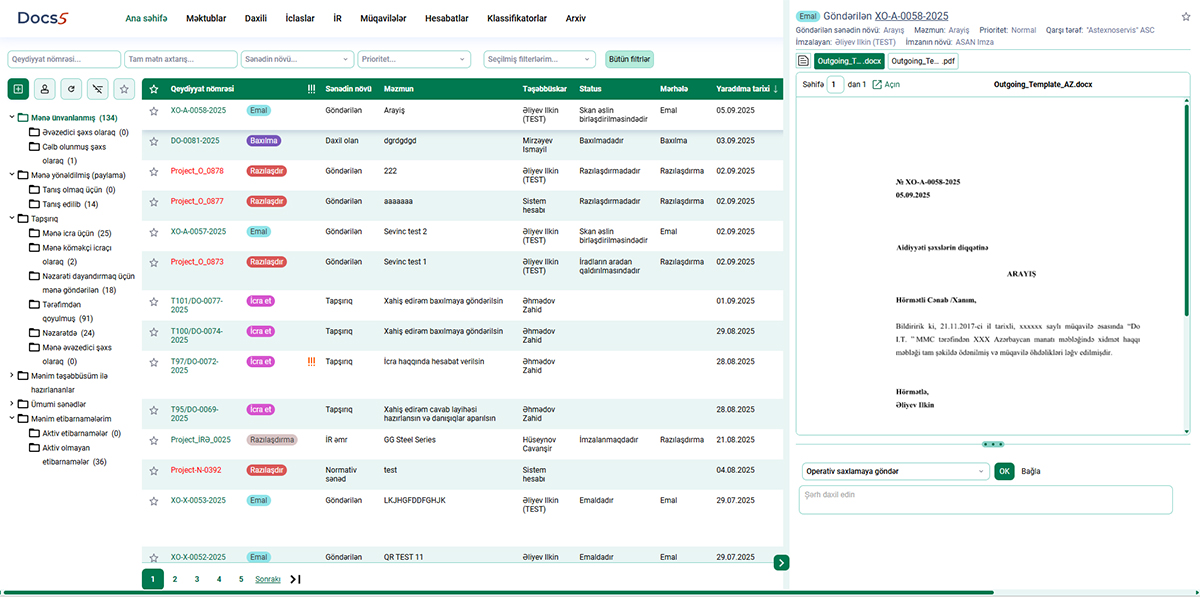Click the clear-filters funnel icon

tap(97, 89)
